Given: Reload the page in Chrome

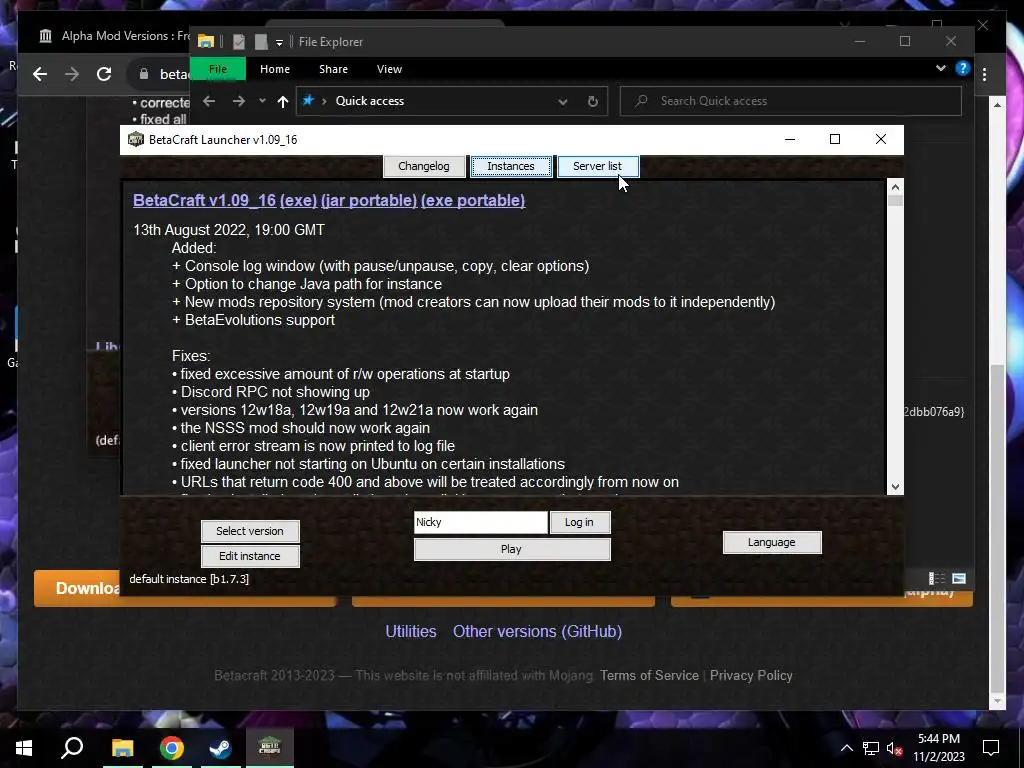Looking at the screenshot, I should (x=104, y=74).
